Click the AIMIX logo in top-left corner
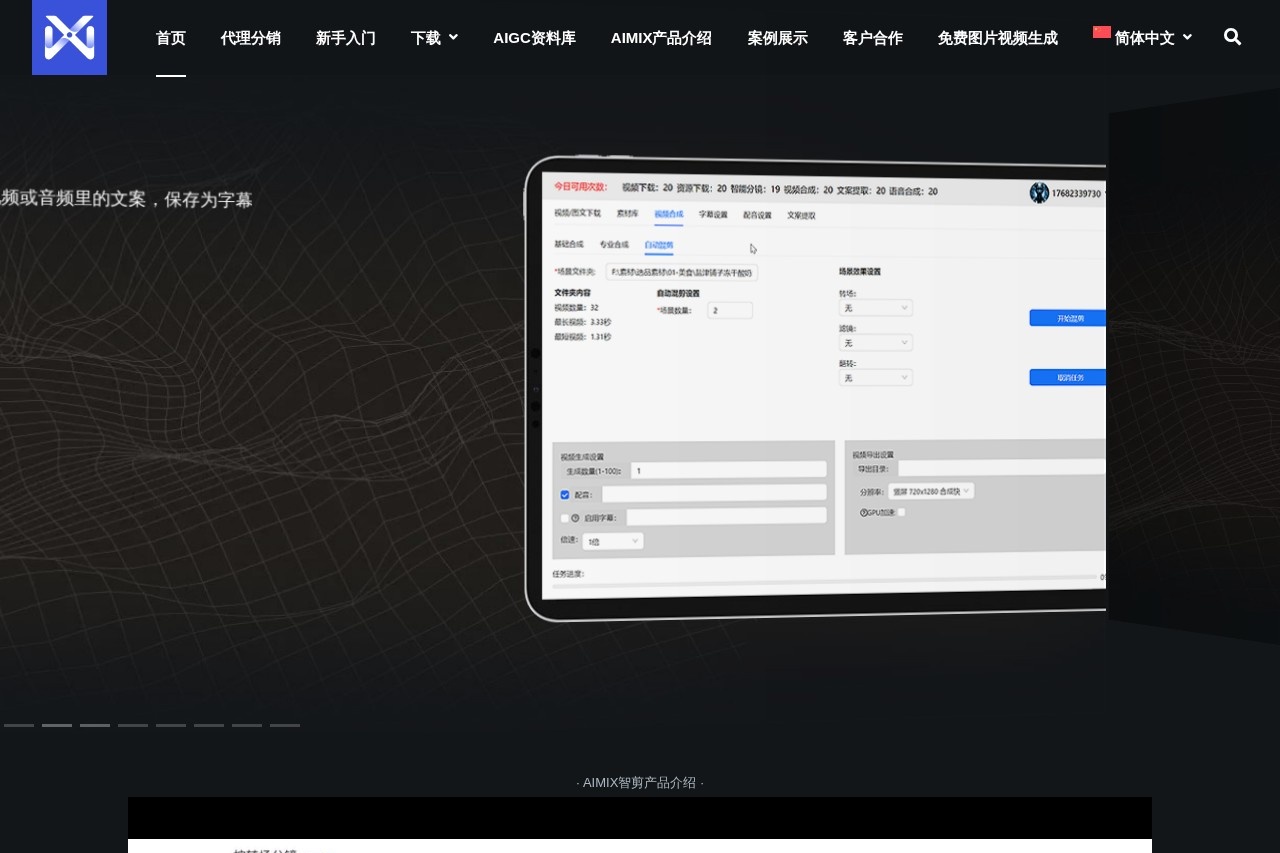Image resolution: width=1280 pixels, height=853 pixels. [x=69, y=37]
